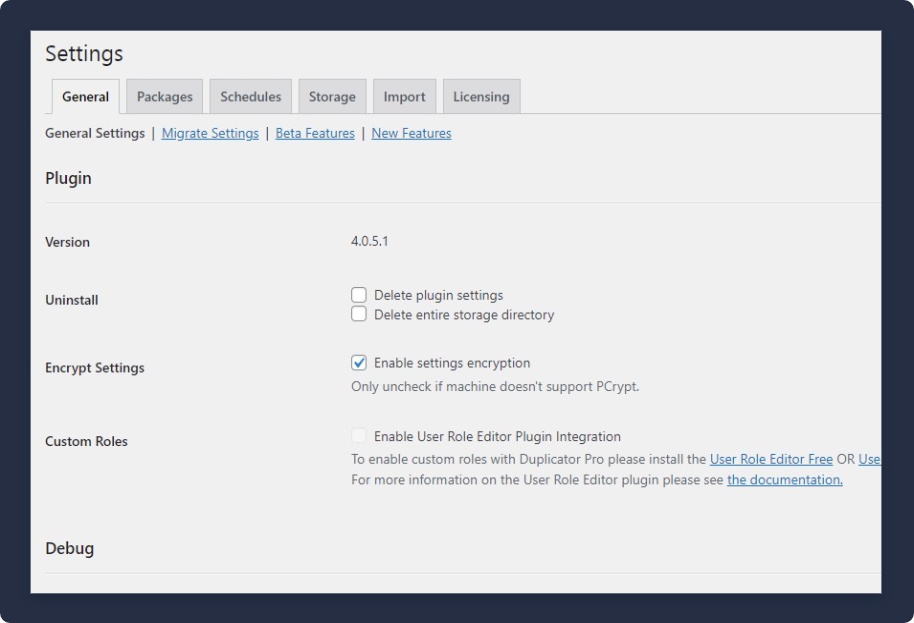
Task: Switch to the Packages tab
Action: (x=164, y=97)
